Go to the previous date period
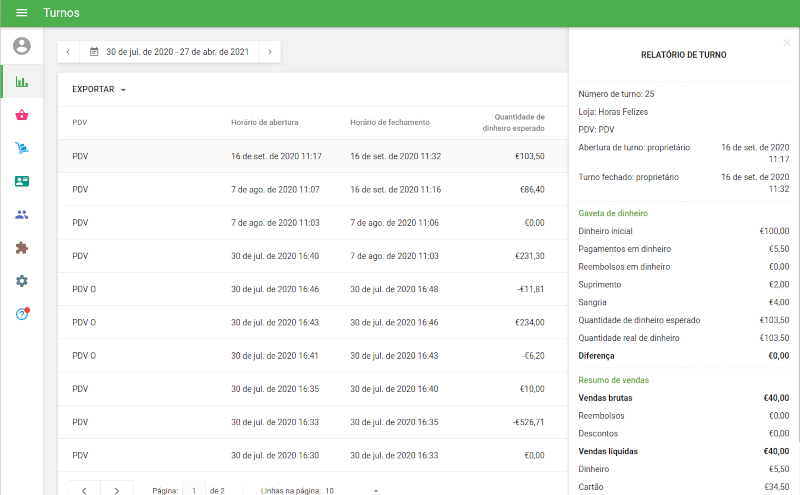 (69, 51)
